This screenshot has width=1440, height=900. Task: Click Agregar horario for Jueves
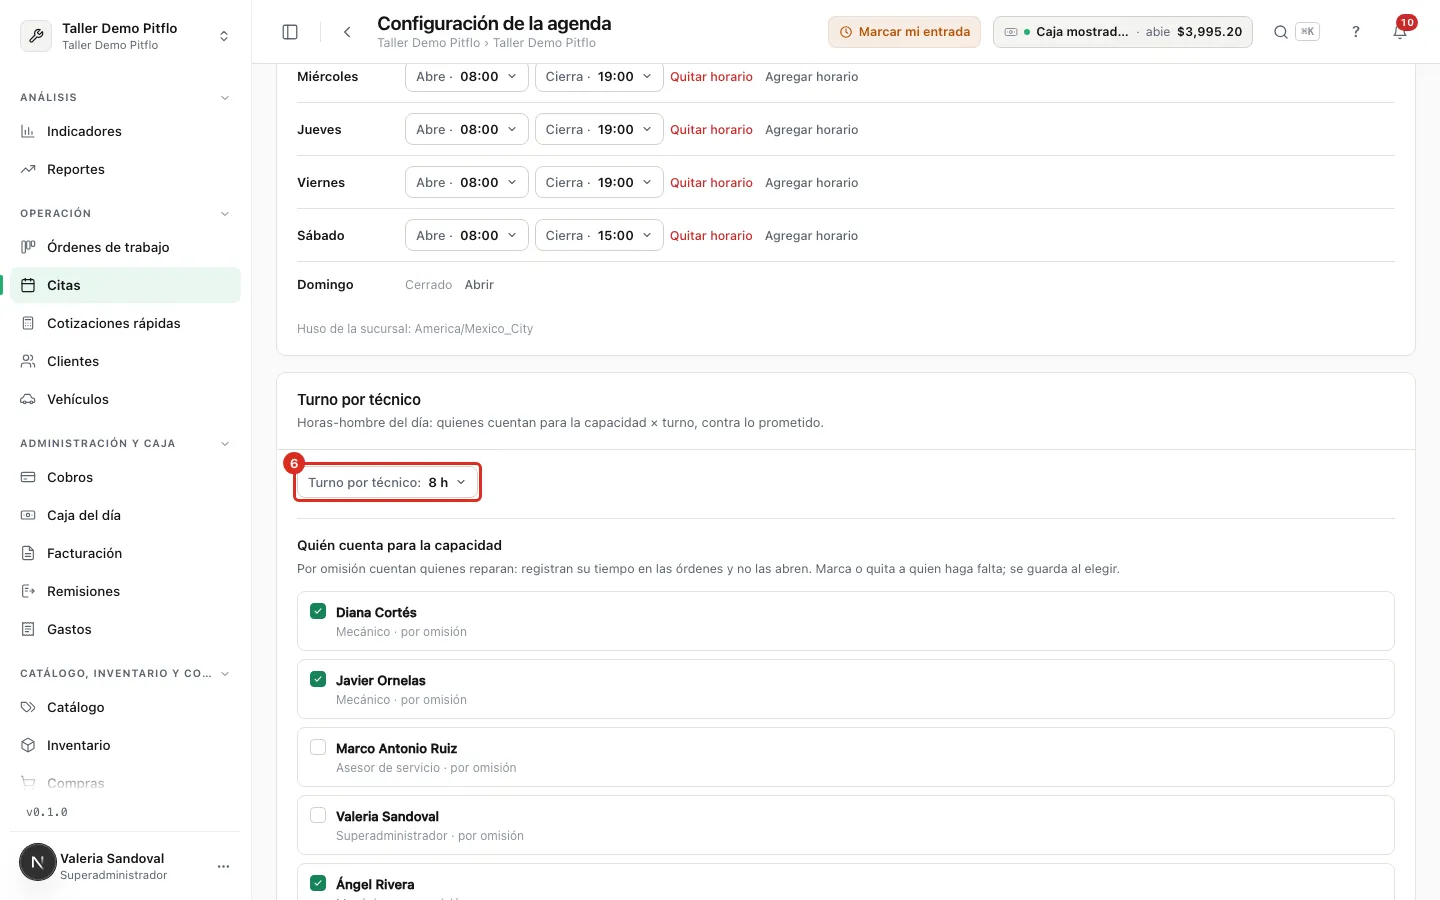point(811,129)
